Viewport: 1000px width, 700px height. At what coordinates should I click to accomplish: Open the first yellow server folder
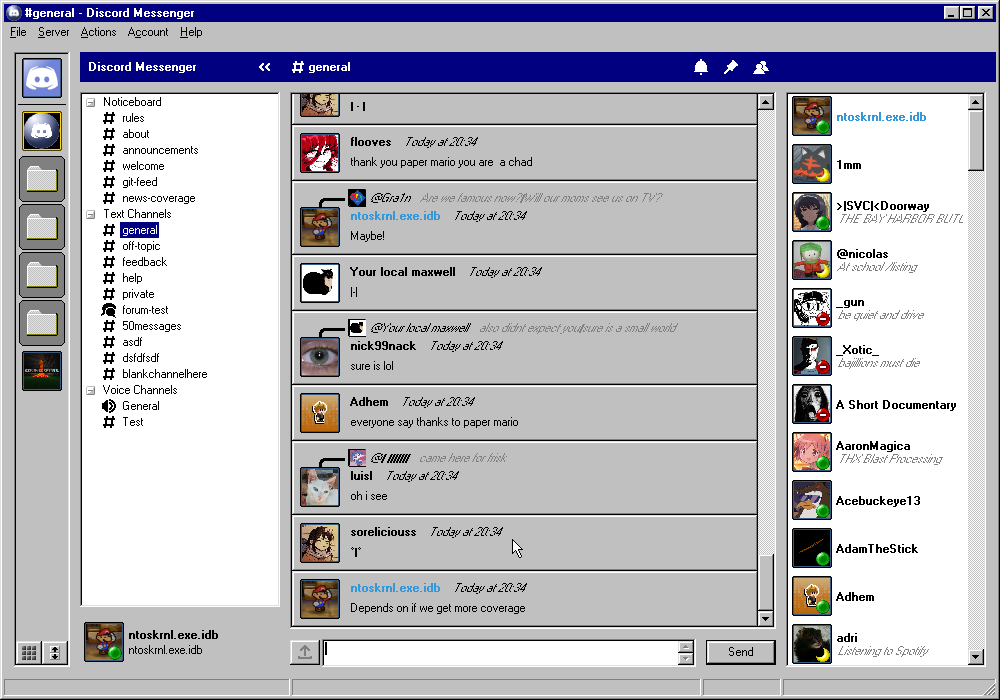pyautogui.click(x=42, y=179)
